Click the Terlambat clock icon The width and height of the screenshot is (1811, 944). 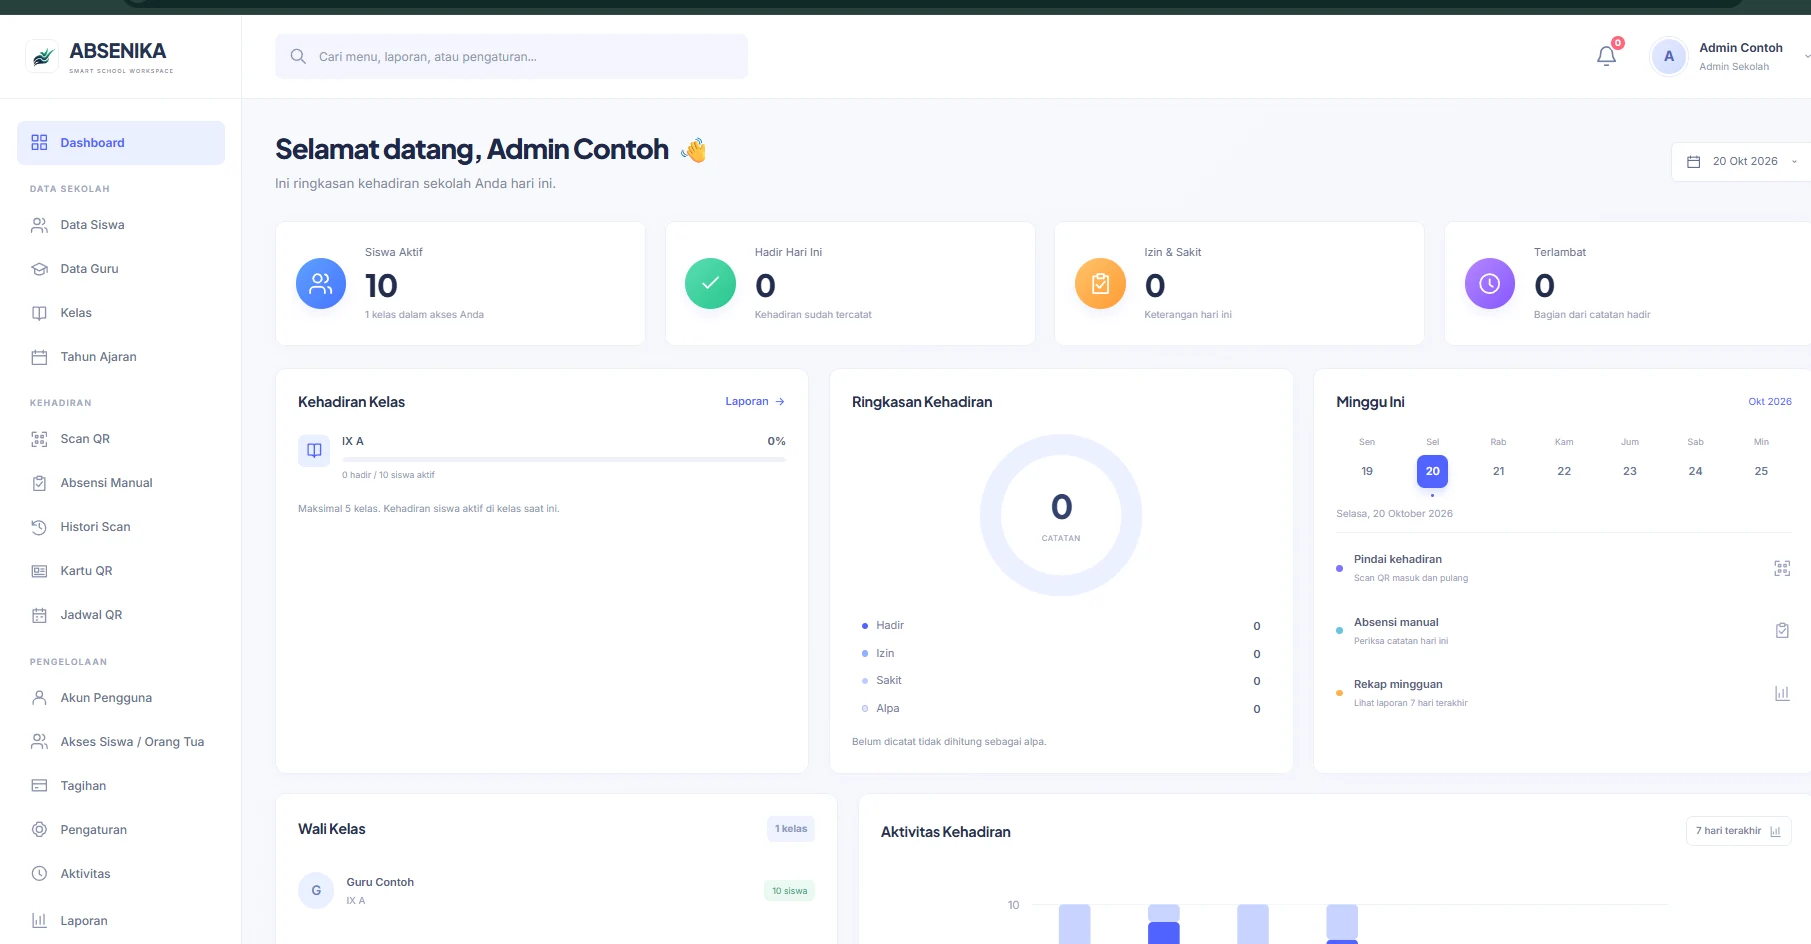coord(1490,284)
